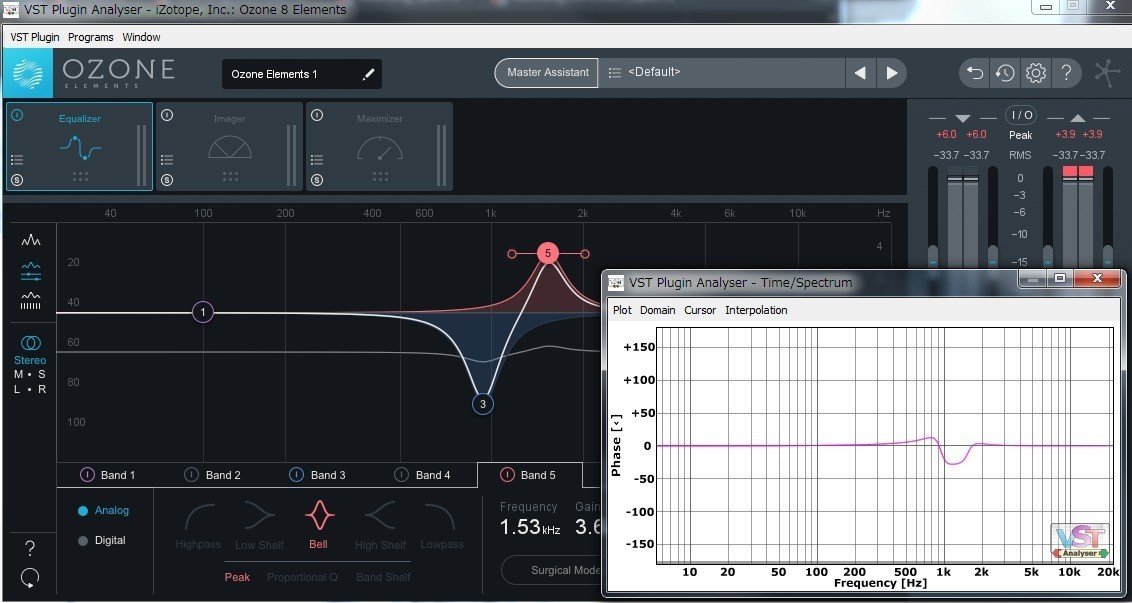1132x603 pixels.
Task: Click the Maximizer module drag handle dots
Action: [380, 176]
